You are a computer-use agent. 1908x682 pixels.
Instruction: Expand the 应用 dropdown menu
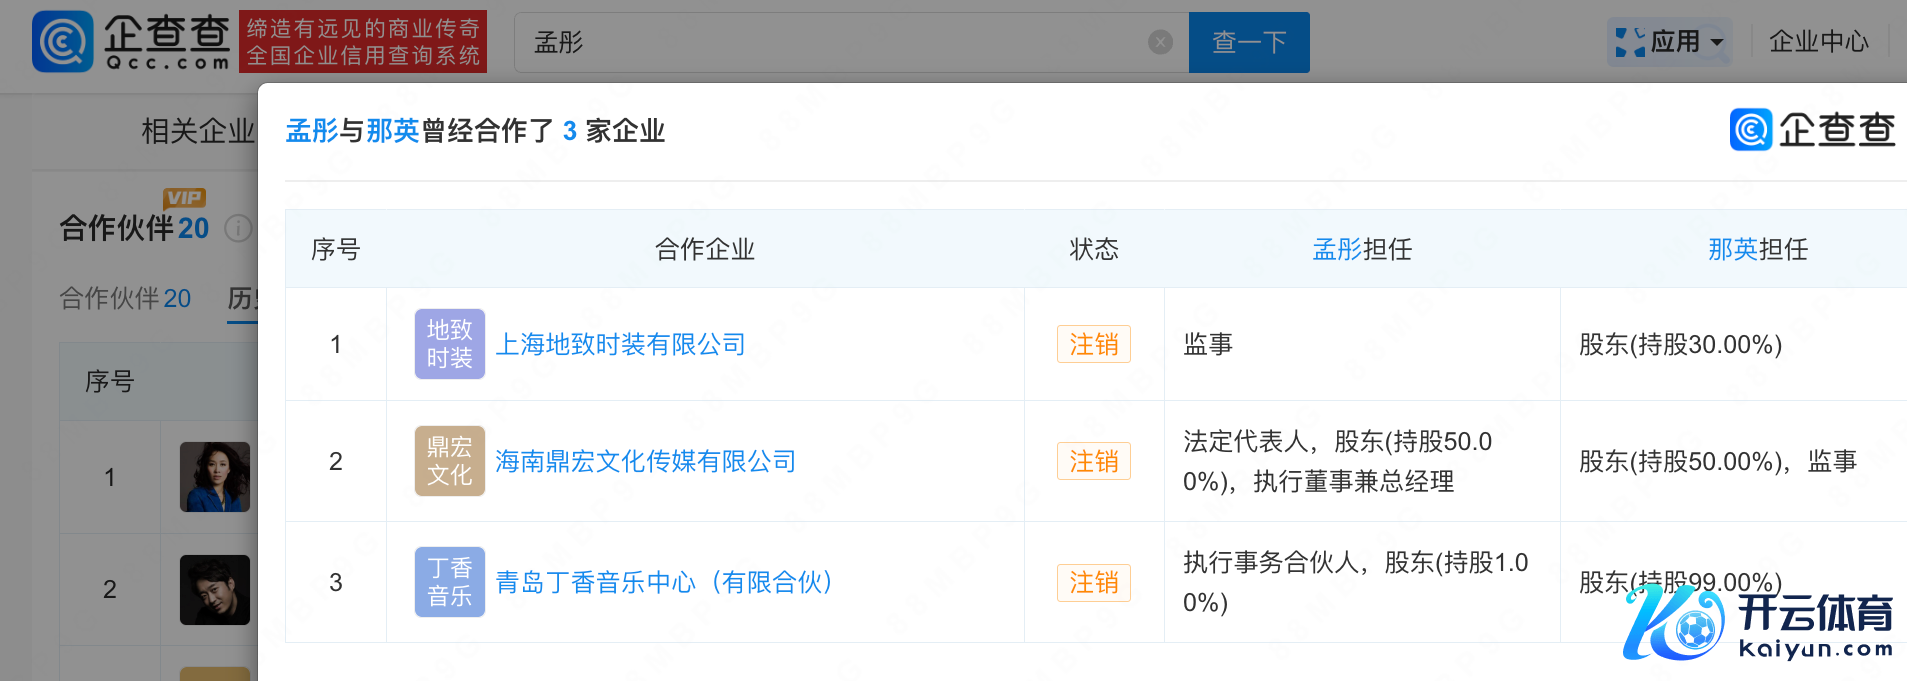coord(1672,42)
